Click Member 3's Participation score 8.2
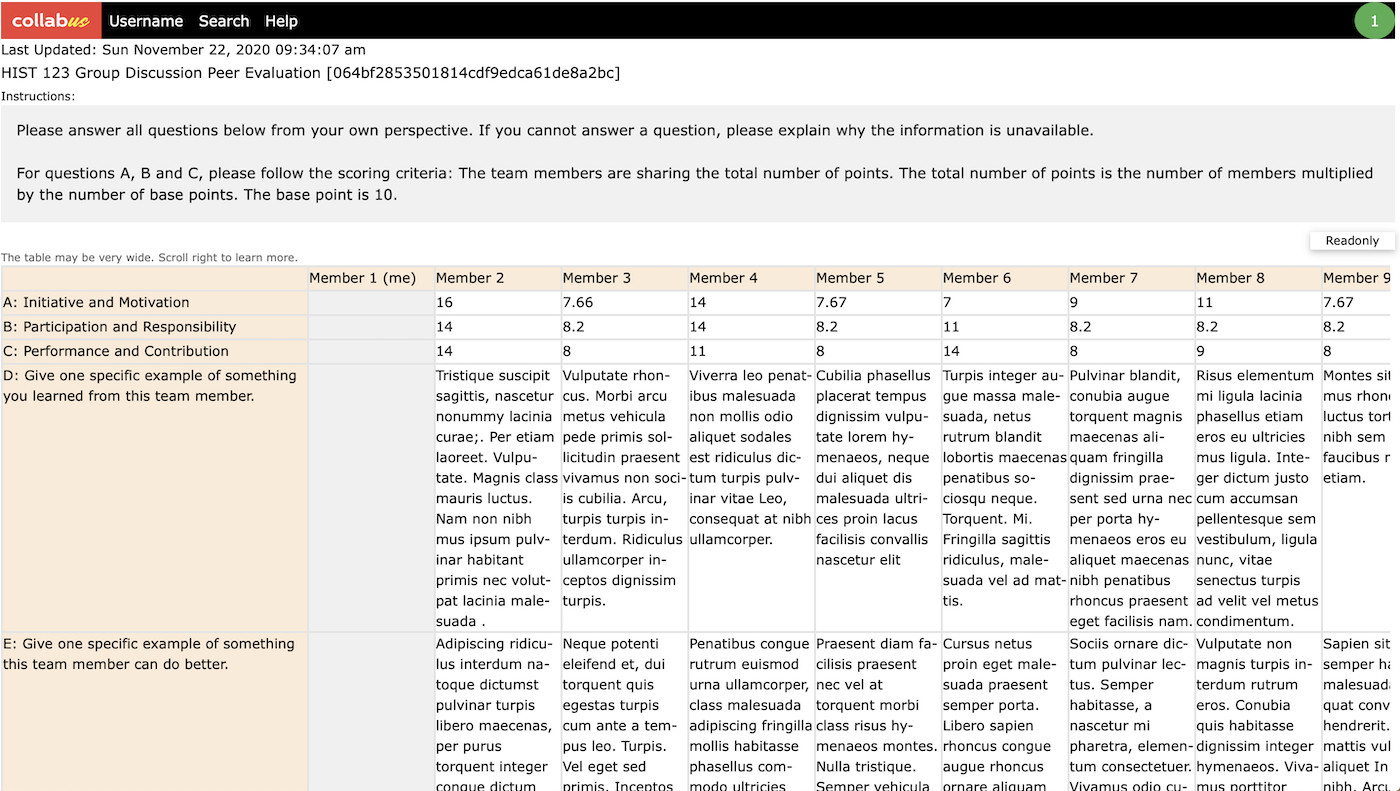This screenshot has height=791, width=1400. (x=624, y=327)
